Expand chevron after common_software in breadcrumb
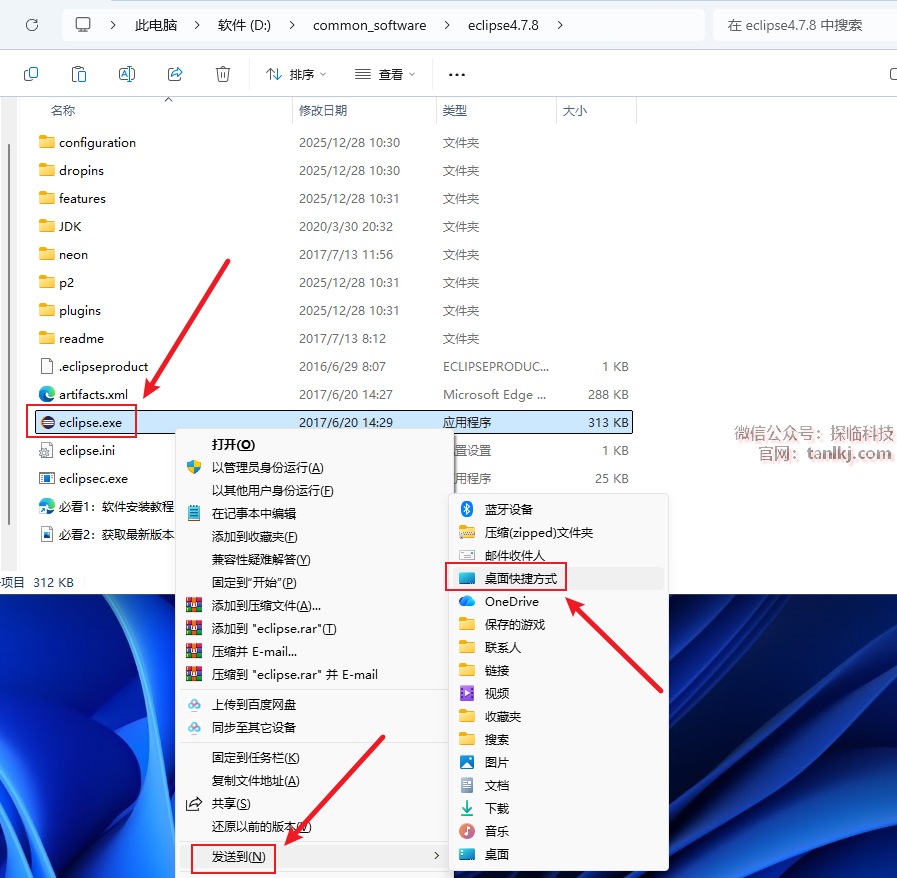This screenshot has height=878, width=897. (447, 25)
